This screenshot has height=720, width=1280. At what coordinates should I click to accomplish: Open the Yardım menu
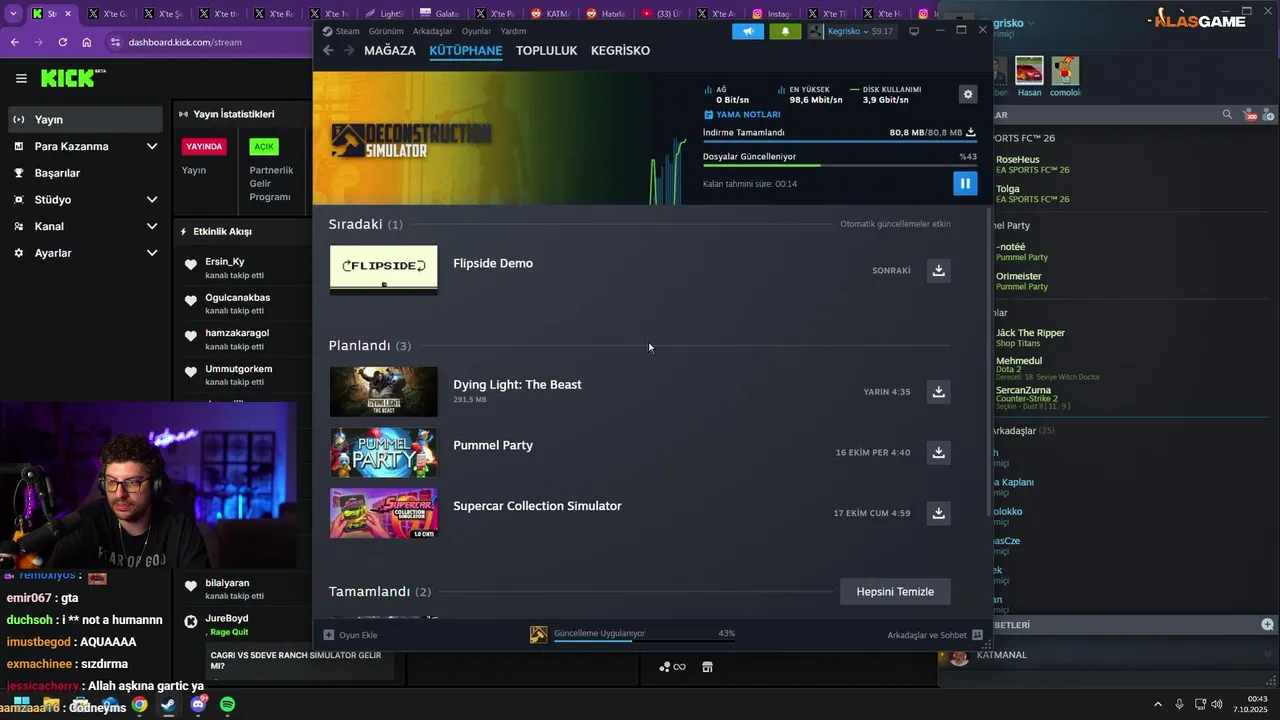513,31
